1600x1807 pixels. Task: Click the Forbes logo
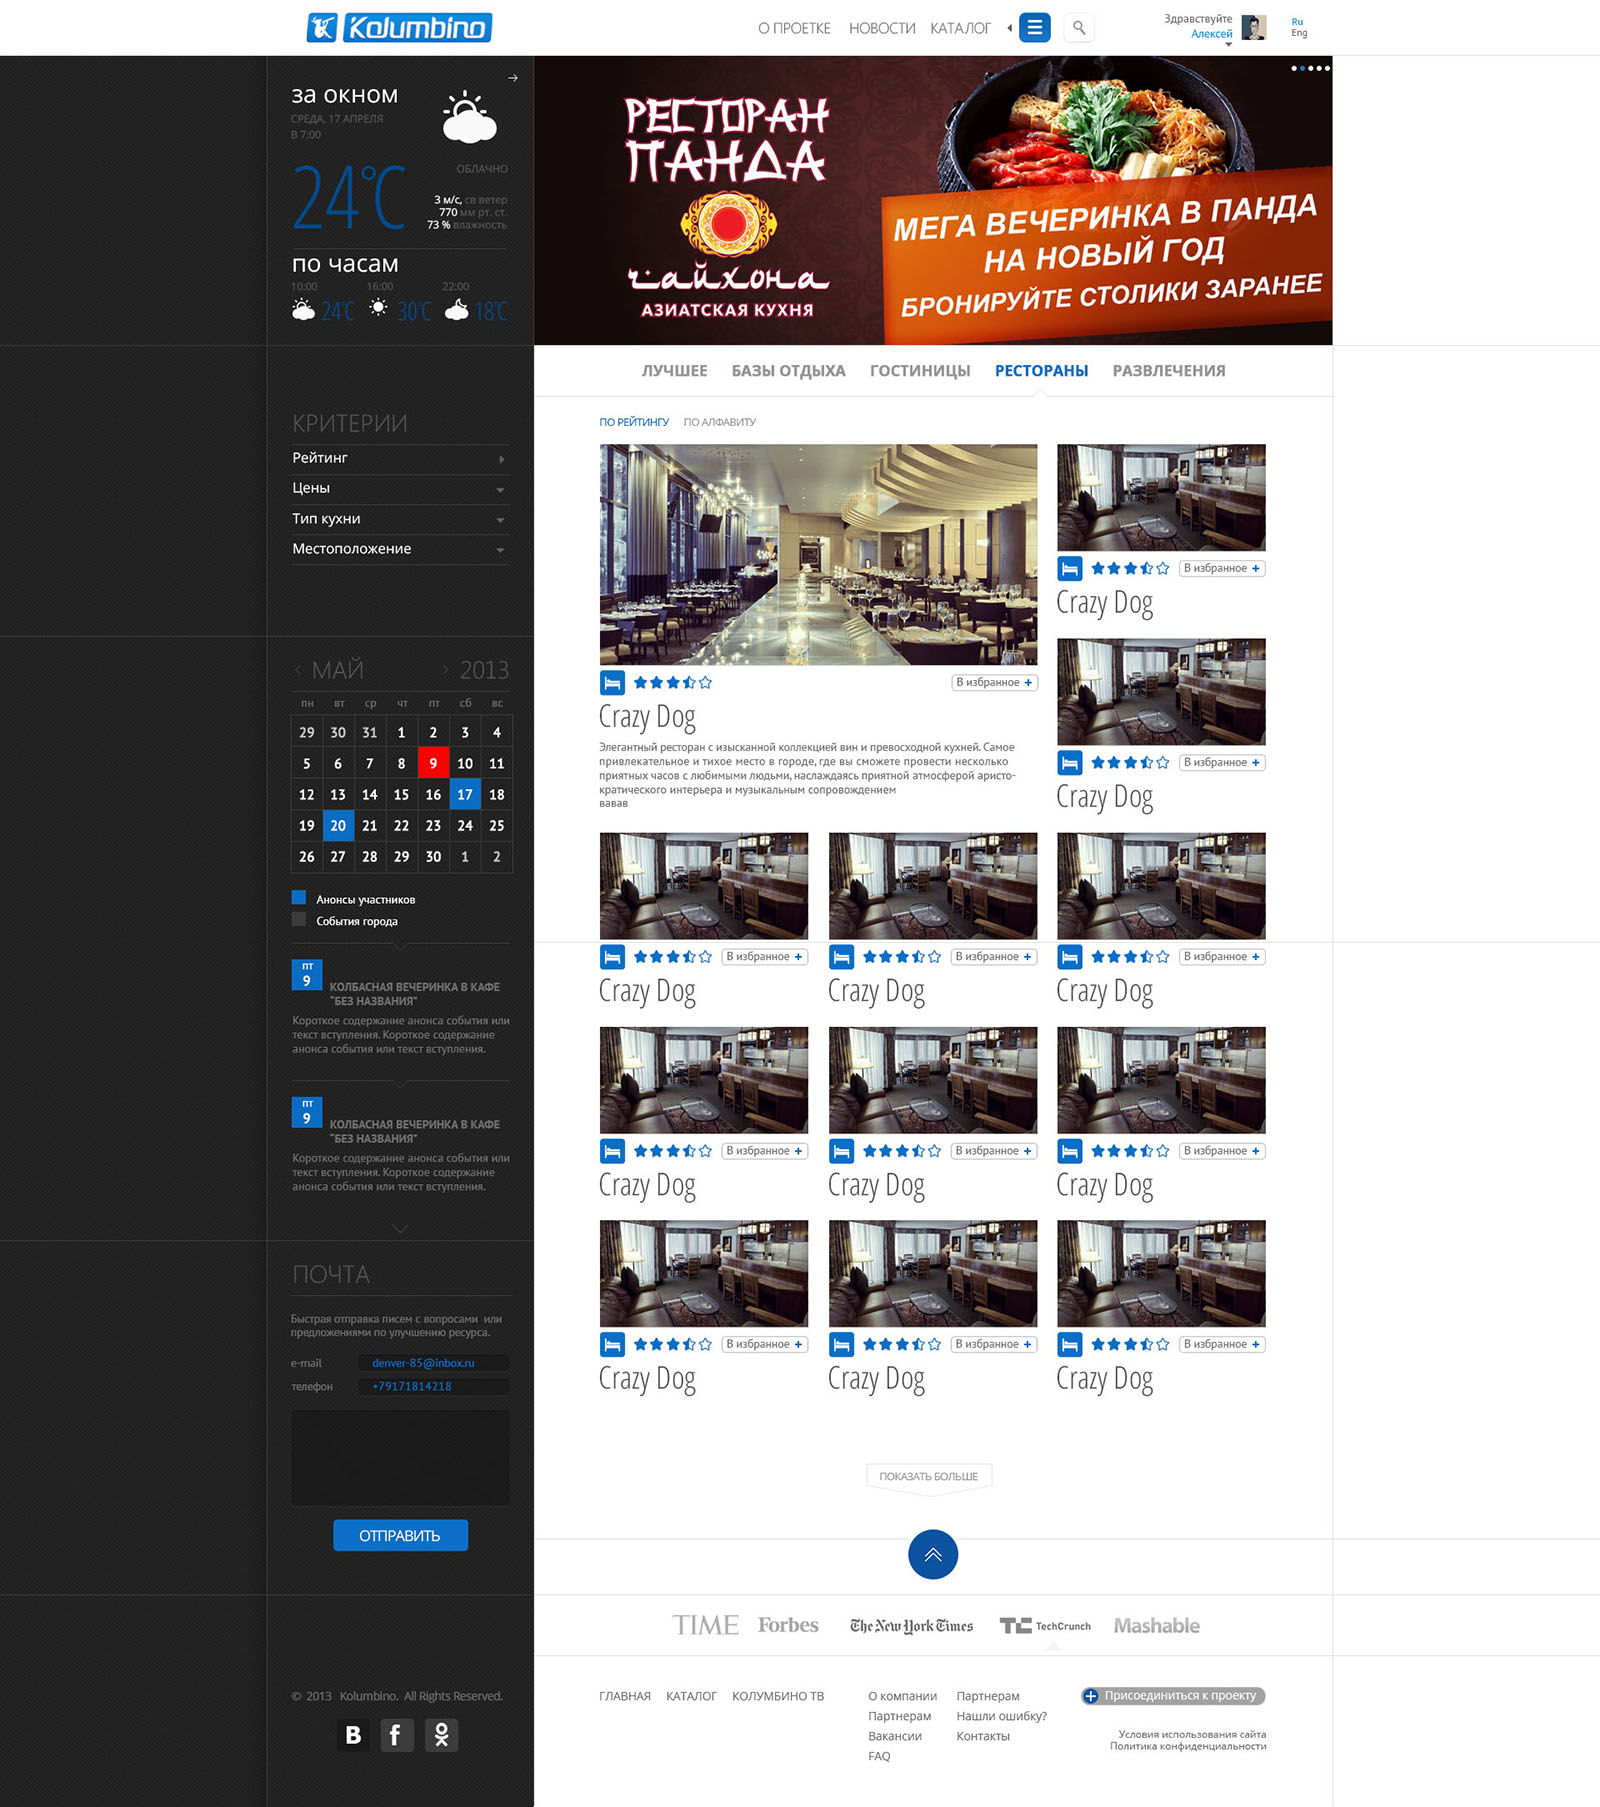pyautogui.click(x=788, y=1625)
